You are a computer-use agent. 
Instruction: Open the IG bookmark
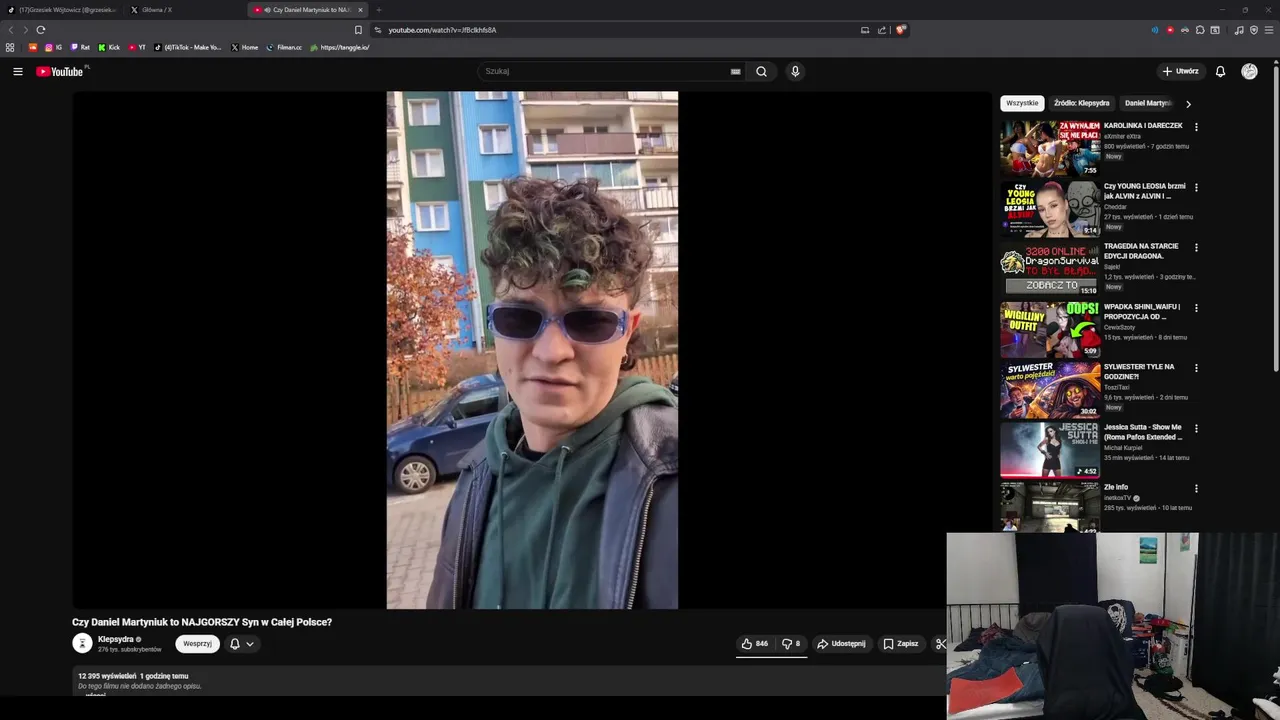(x=53, y=47)
